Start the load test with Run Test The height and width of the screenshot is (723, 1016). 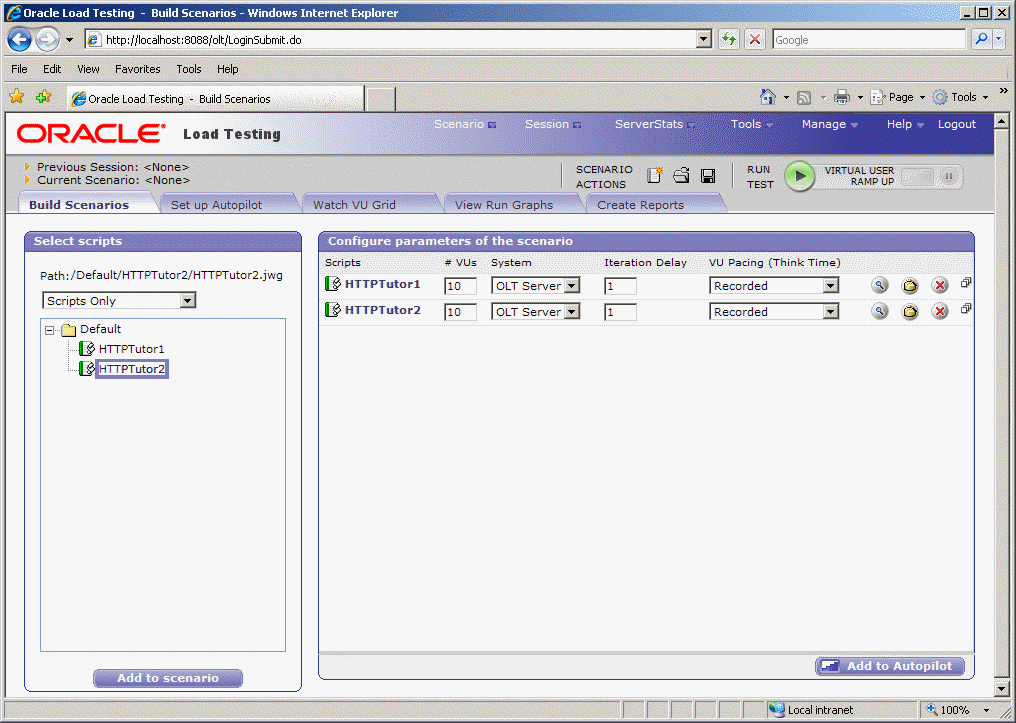799,175
